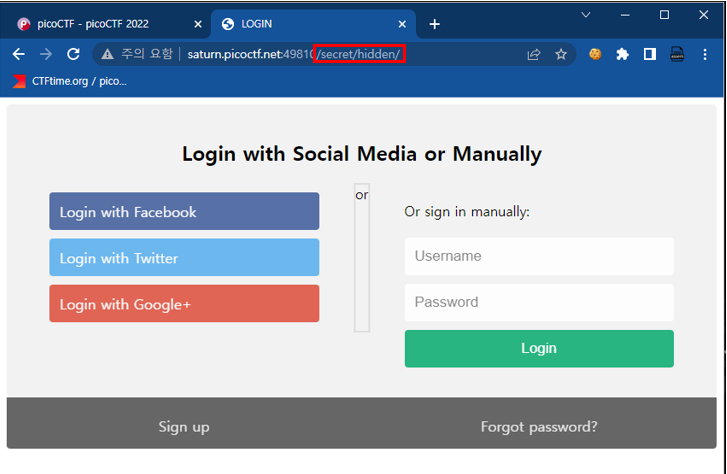Click the profile avatar icon in toolbar
Screen dimensions: 727x474
click(x=677, y=54)
